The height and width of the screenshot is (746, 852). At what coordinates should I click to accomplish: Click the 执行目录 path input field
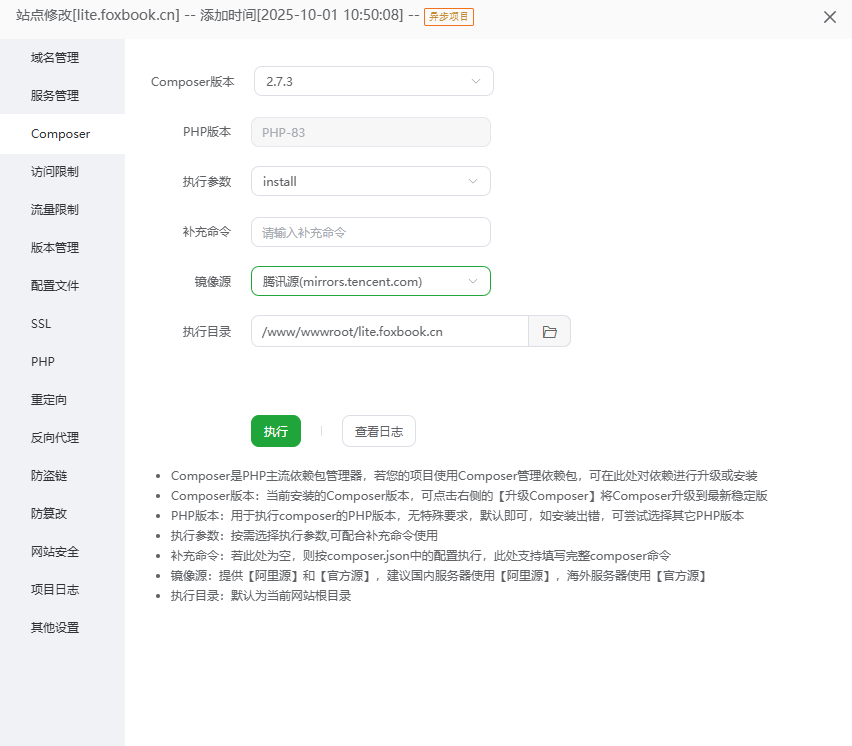tap(389, 332)
